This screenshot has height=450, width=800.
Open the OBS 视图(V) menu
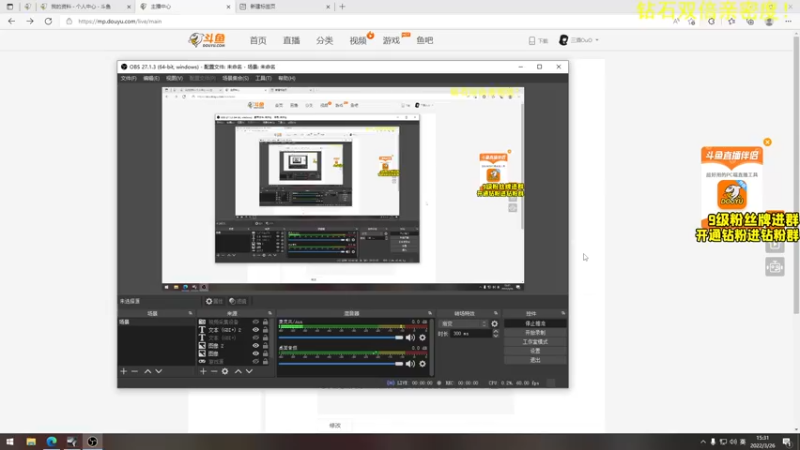[x=174, y=79]
